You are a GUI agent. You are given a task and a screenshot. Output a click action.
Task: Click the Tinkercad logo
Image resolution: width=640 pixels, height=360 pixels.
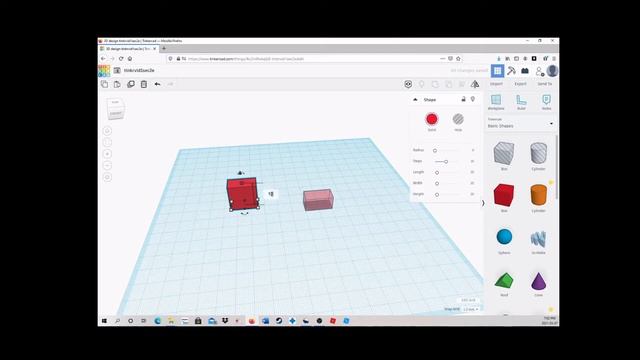104,71
